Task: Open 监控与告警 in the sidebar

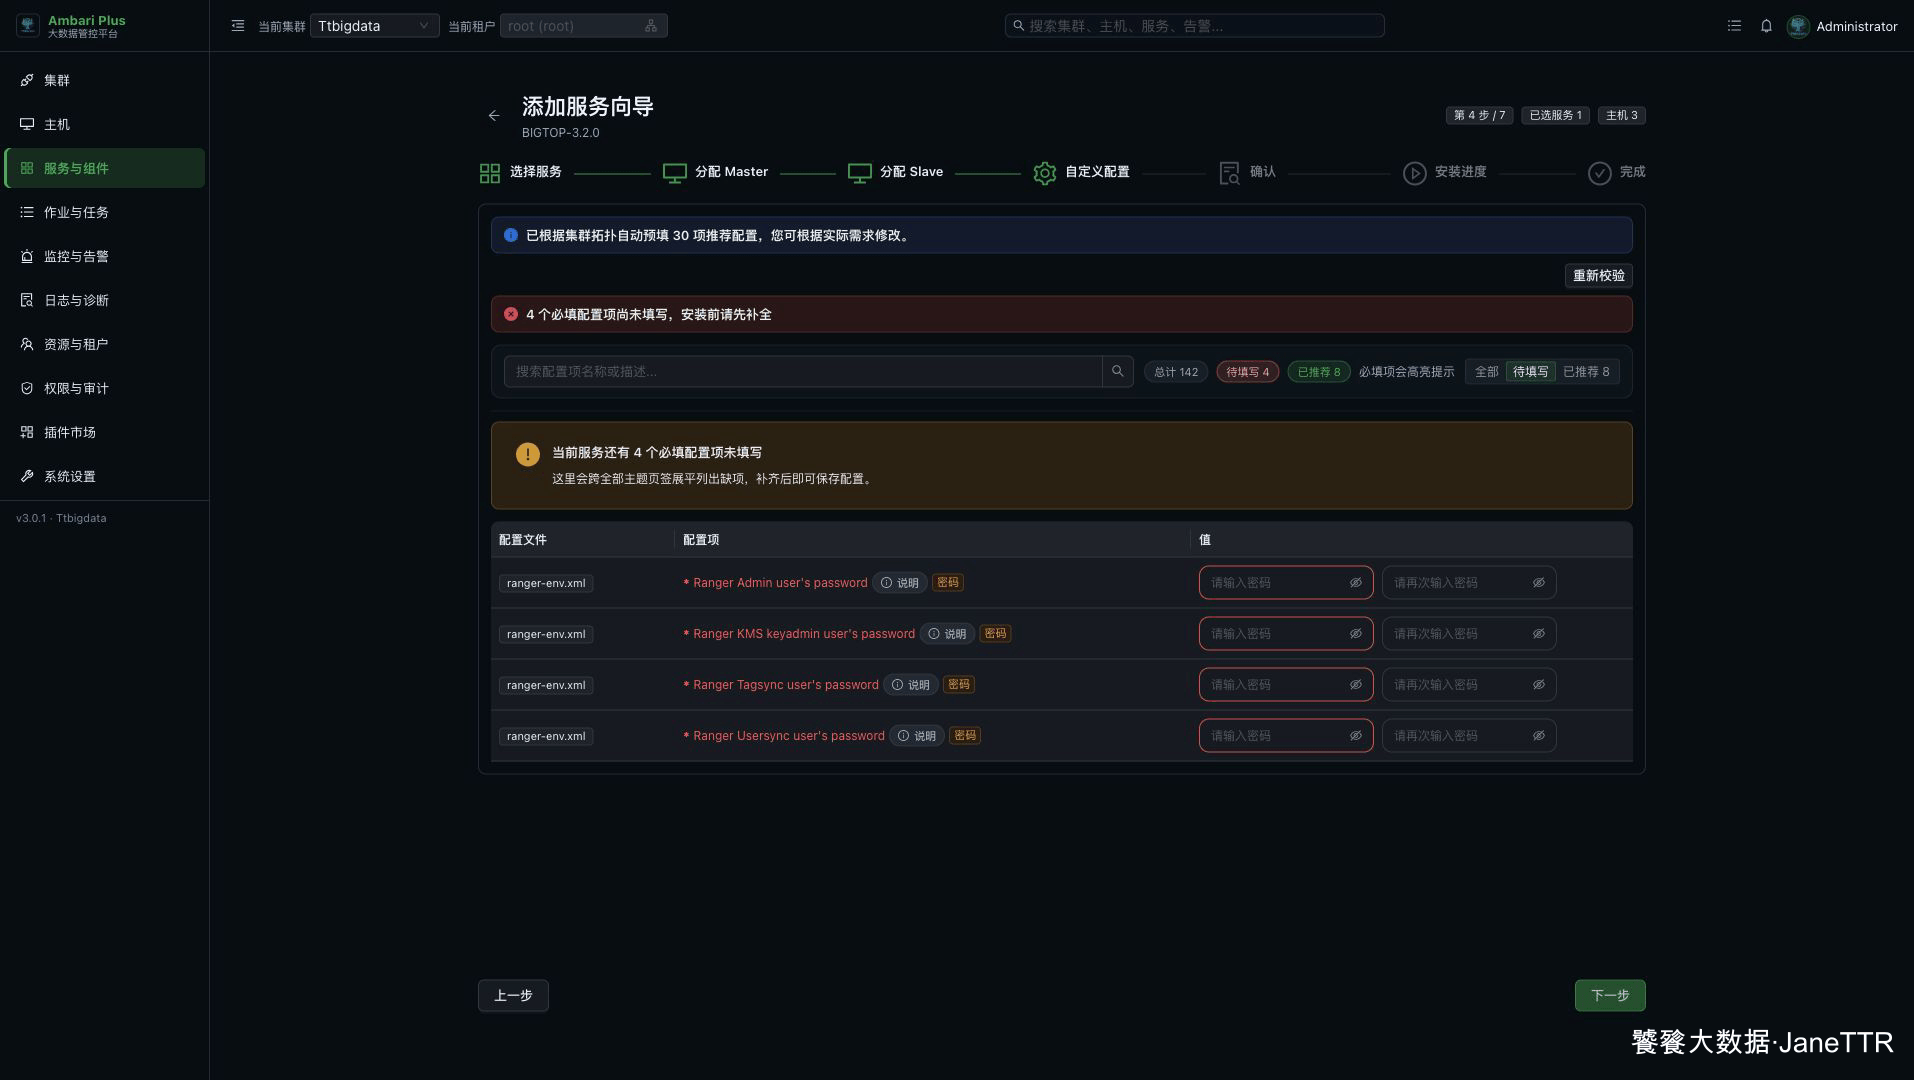Action: tap(105, 256)
